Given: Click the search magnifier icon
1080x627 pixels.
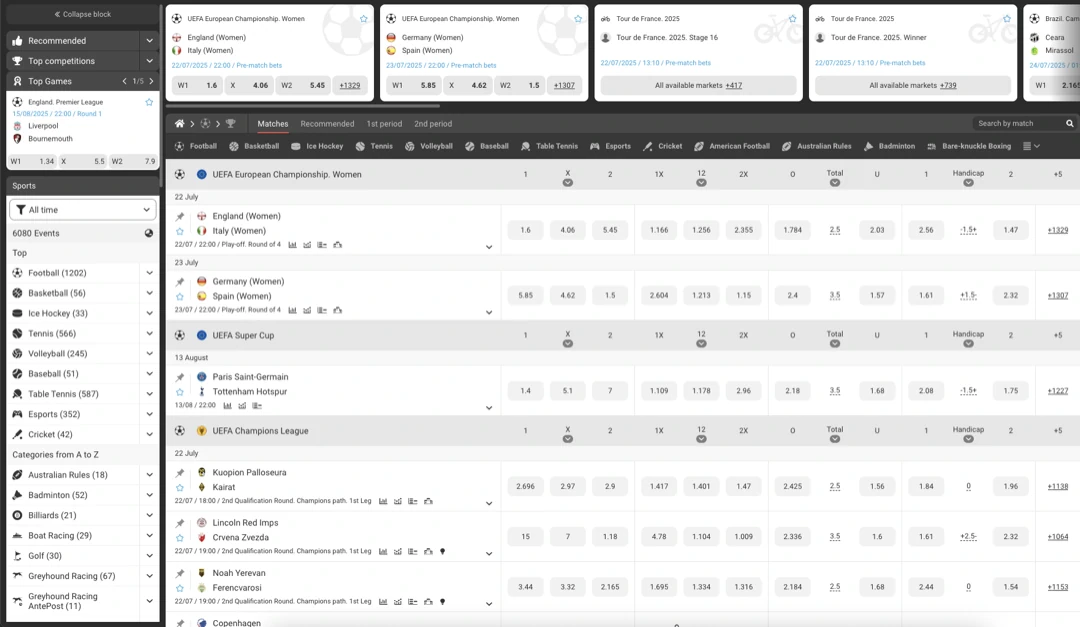Looking at the screenshot, I should click(1070, 124).
